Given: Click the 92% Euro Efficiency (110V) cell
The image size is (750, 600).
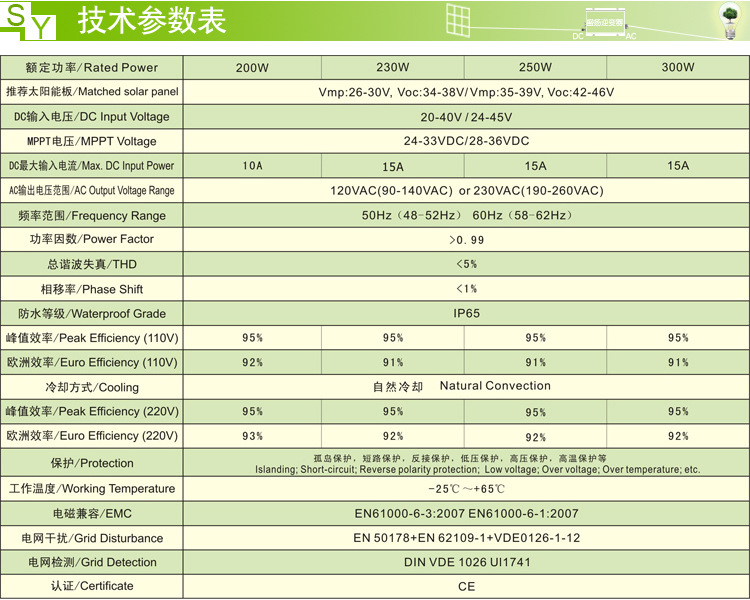Looking at the screenshot, I should click(252, 362).
